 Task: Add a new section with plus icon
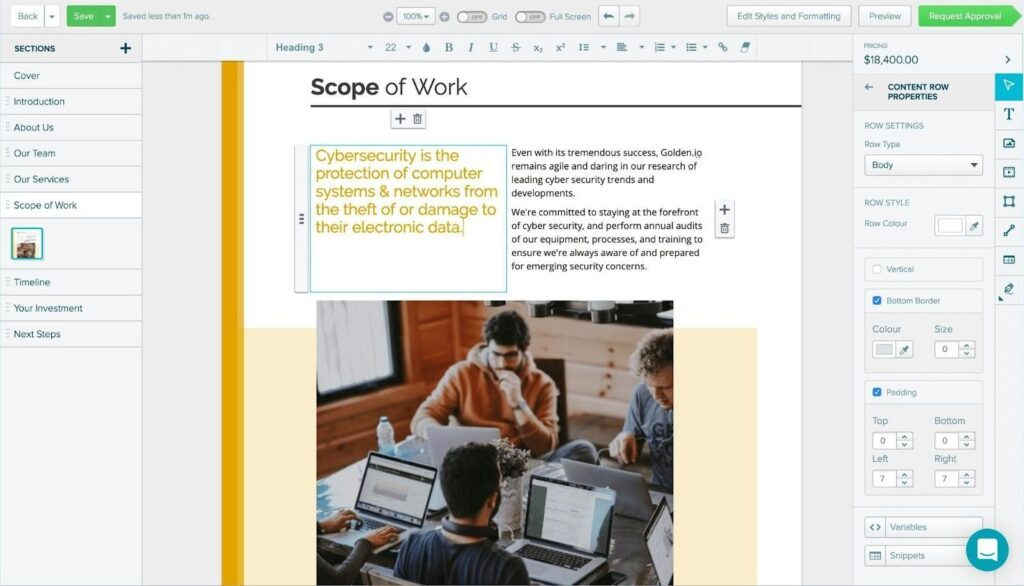125,48
